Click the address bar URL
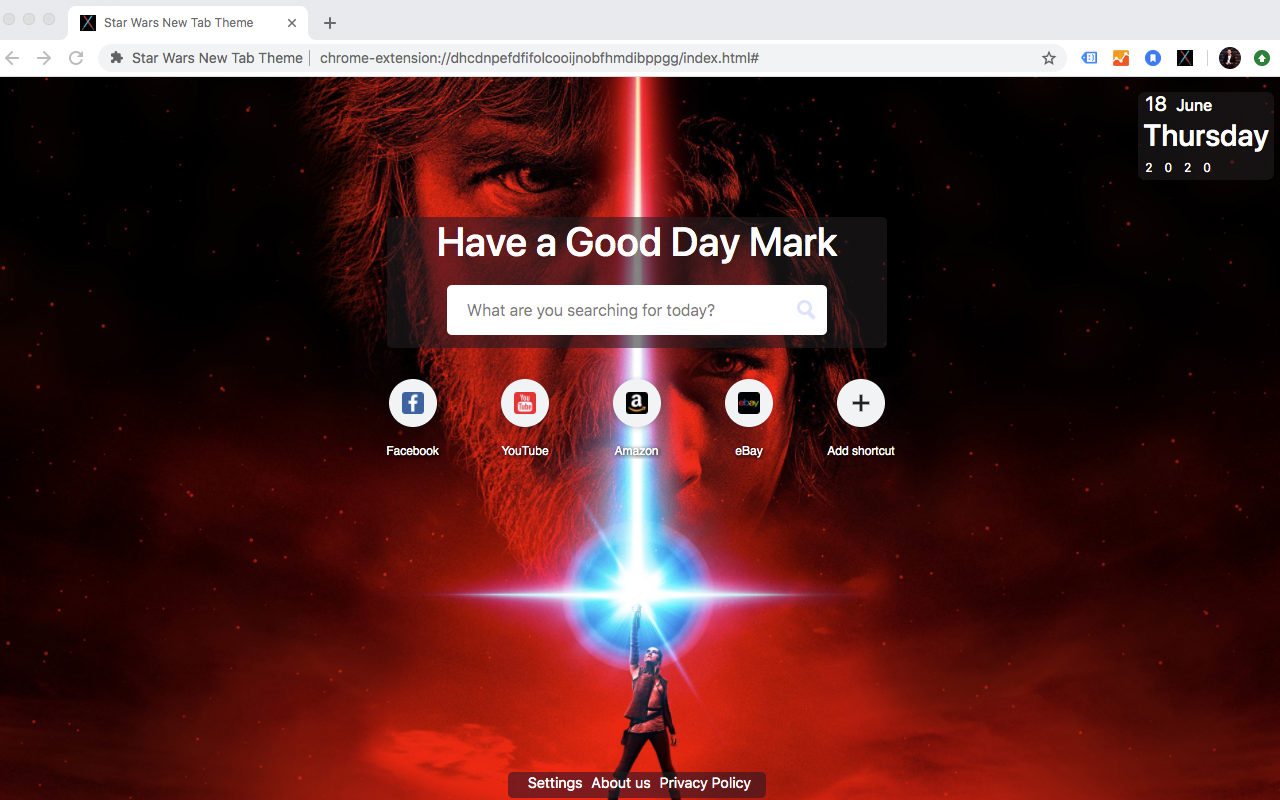This screenshot has height=800, width=1280. pos(539,58)
